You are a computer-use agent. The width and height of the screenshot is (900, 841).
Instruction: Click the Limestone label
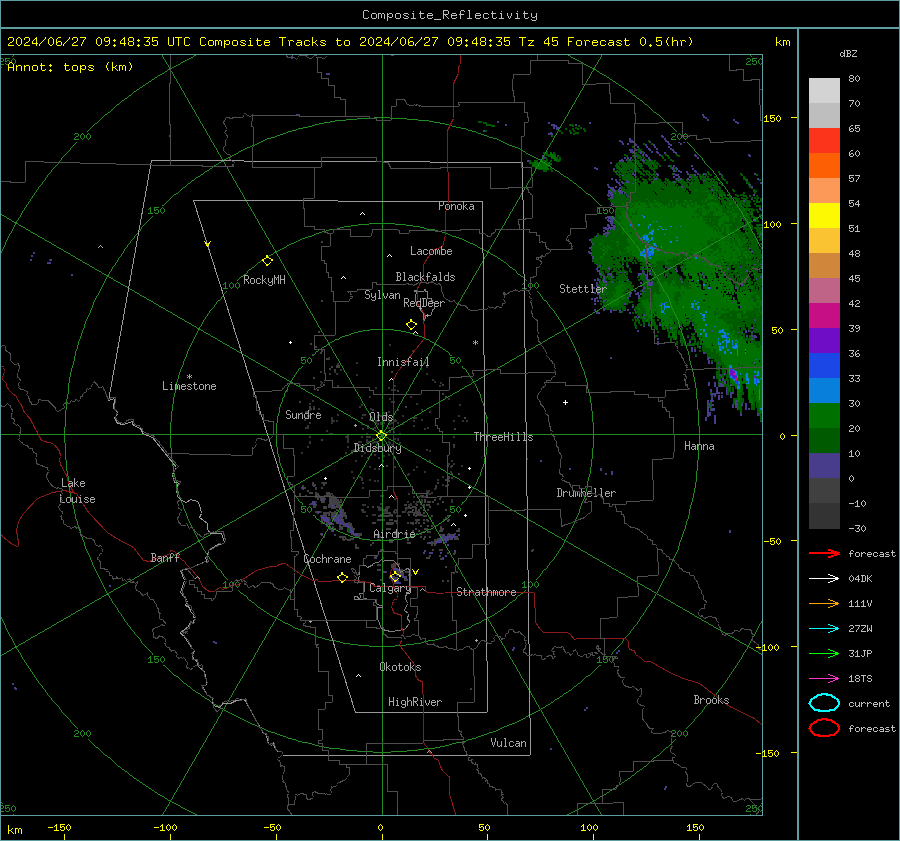(189, 386)
